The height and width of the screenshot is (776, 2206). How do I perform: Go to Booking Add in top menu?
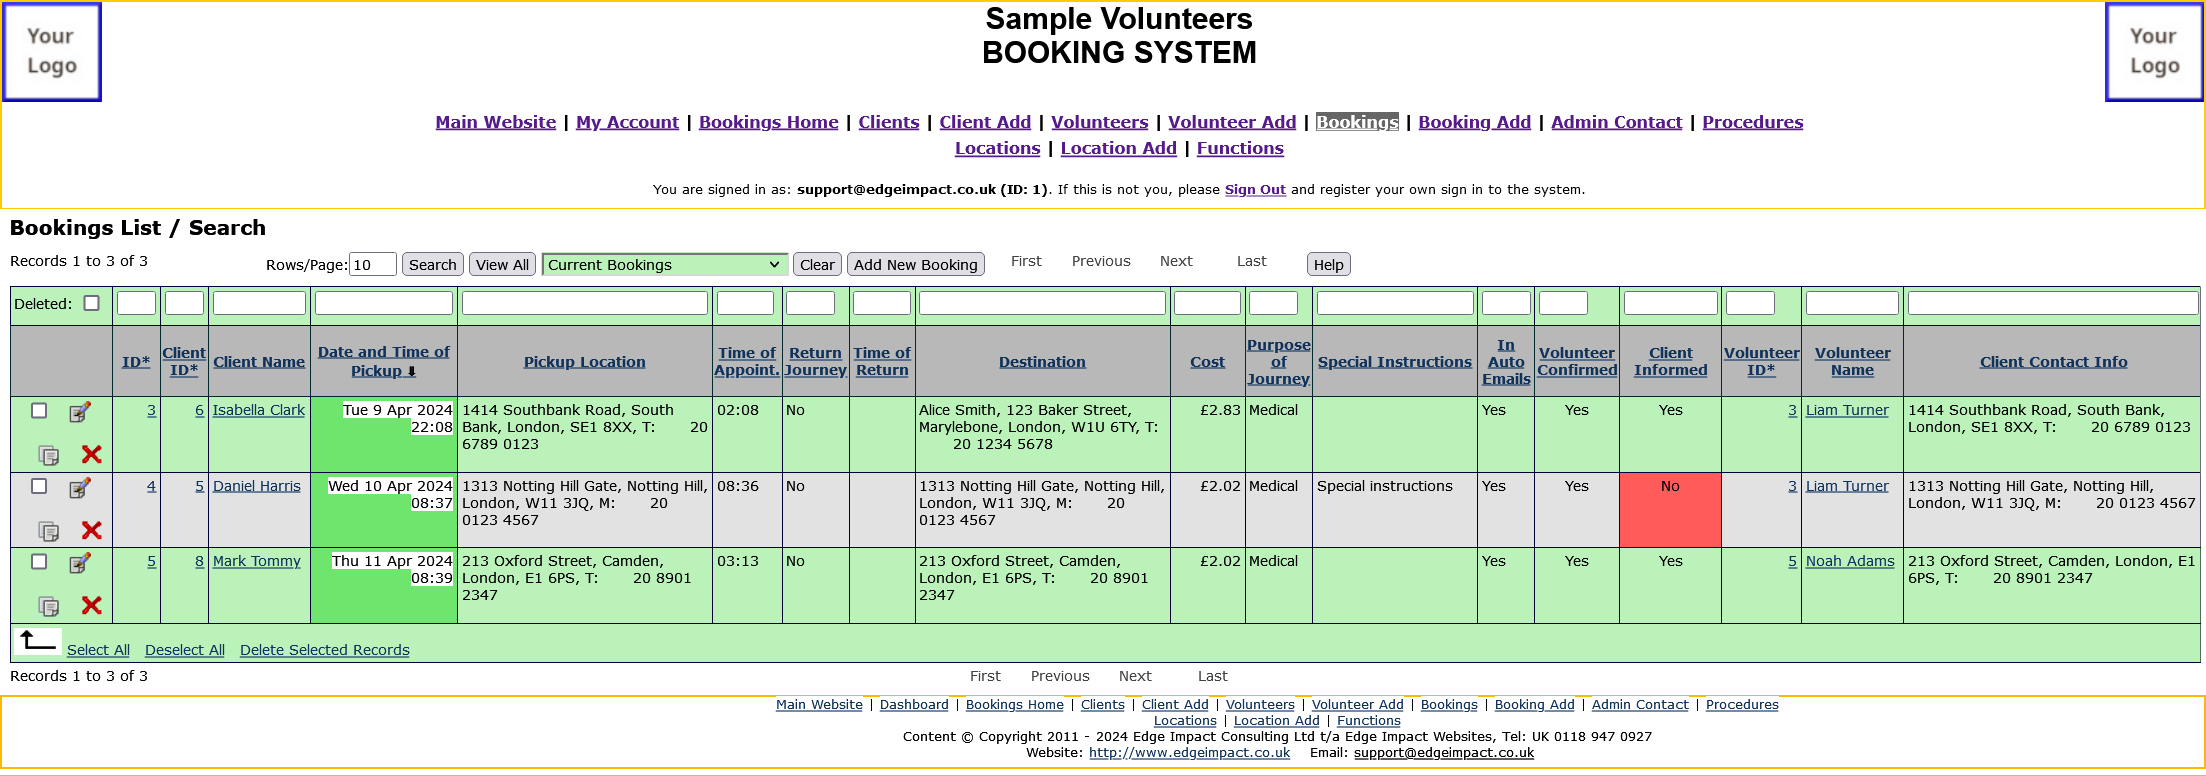[x=1474, y=122]
